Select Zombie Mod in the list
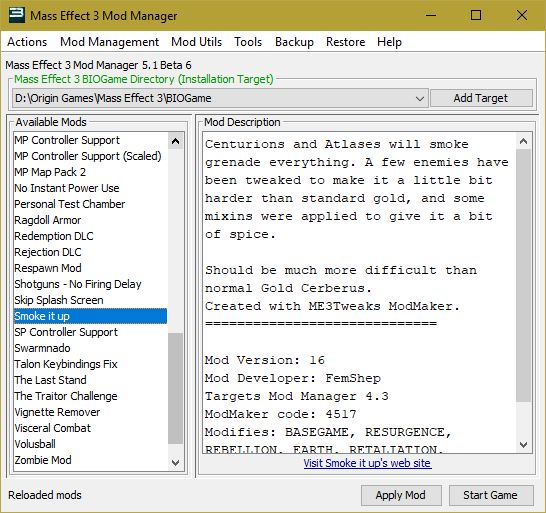Image resolution: width=546 pixels, height=513 pixels. click(x=90, y=460)
